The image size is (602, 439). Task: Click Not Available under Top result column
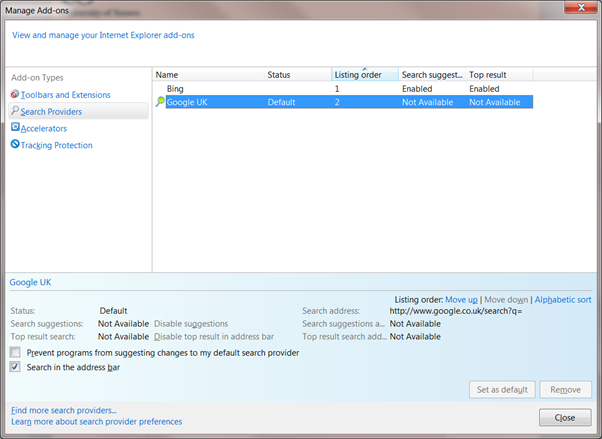494,102
